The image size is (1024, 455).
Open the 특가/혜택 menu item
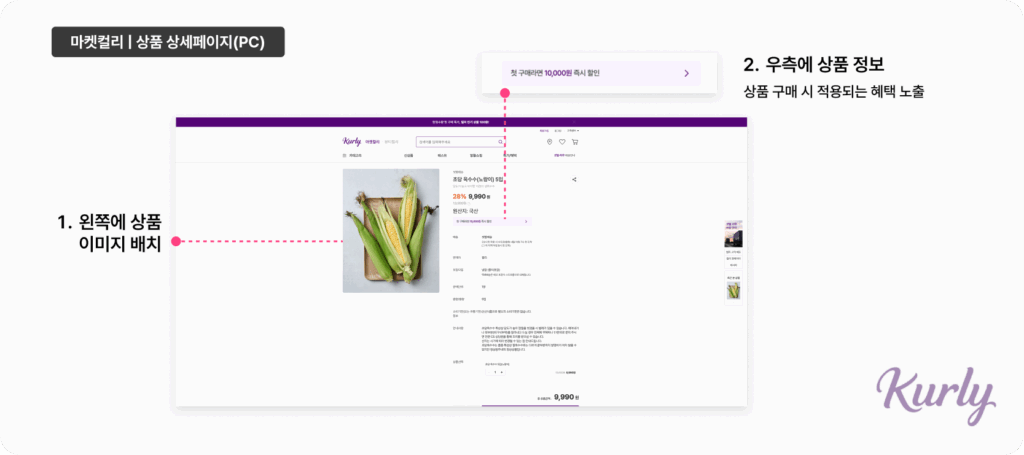[x=510, y=155]
